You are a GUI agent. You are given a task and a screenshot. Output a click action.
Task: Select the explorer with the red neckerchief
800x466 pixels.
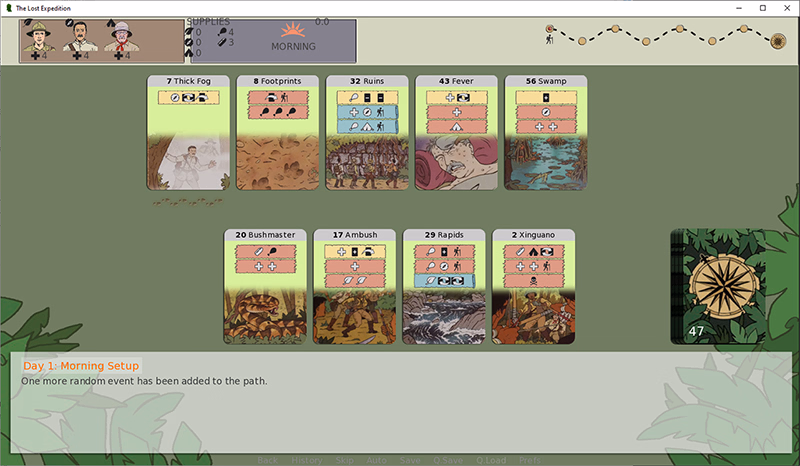tap(121, 37)
